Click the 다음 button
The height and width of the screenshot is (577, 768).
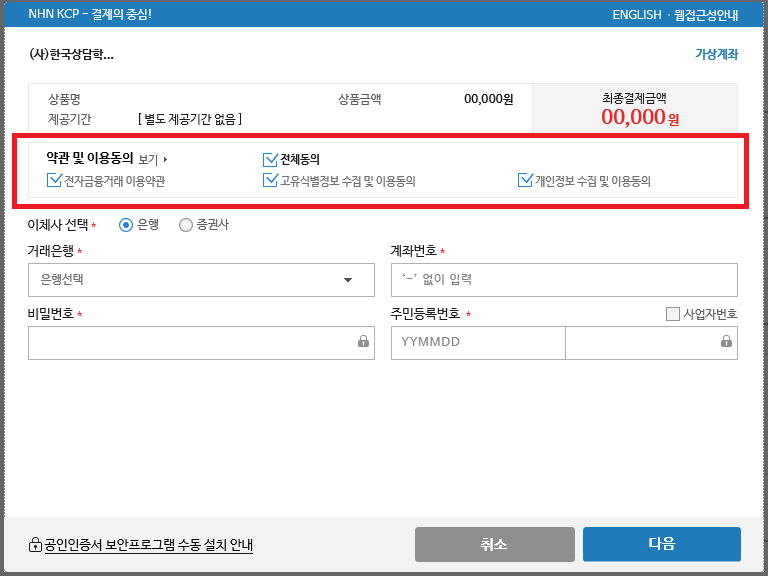point(662,544)
